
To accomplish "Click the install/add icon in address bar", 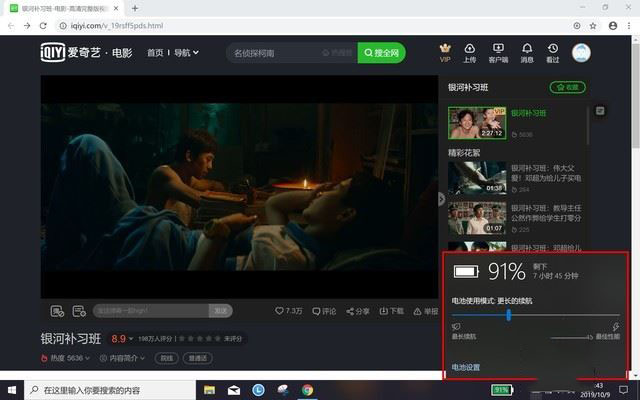I will (577, 26).
